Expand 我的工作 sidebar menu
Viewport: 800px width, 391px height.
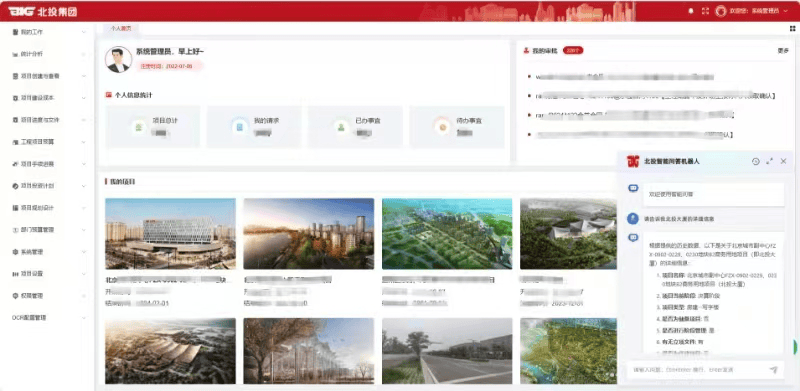click(48, 32)
